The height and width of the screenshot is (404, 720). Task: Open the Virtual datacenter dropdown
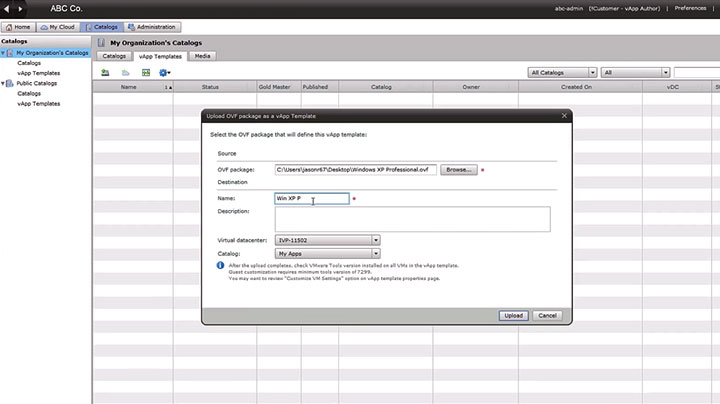coord(327,240)
